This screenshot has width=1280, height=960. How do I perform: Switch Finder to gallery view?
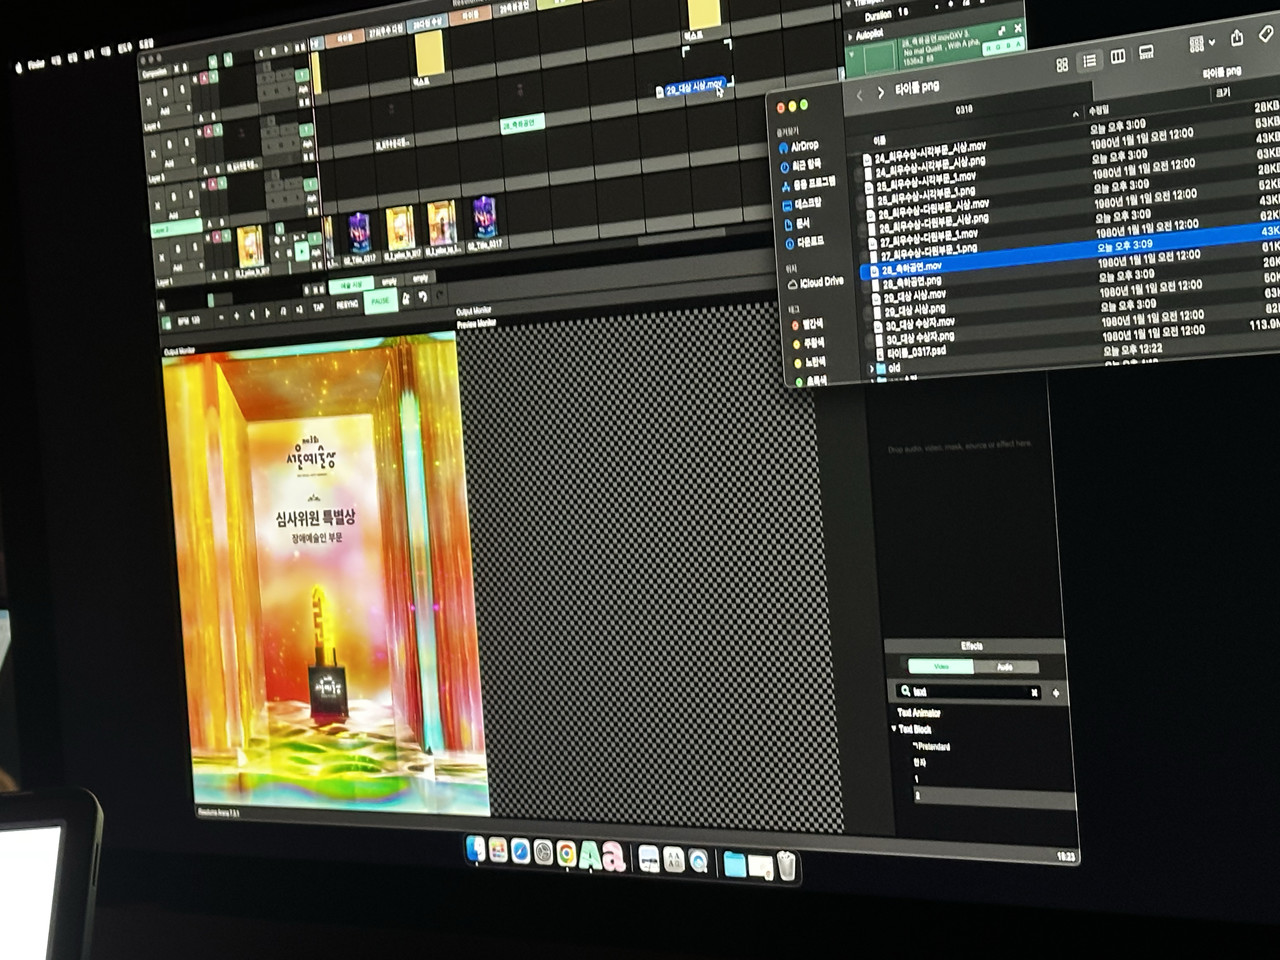(1146, 53)
